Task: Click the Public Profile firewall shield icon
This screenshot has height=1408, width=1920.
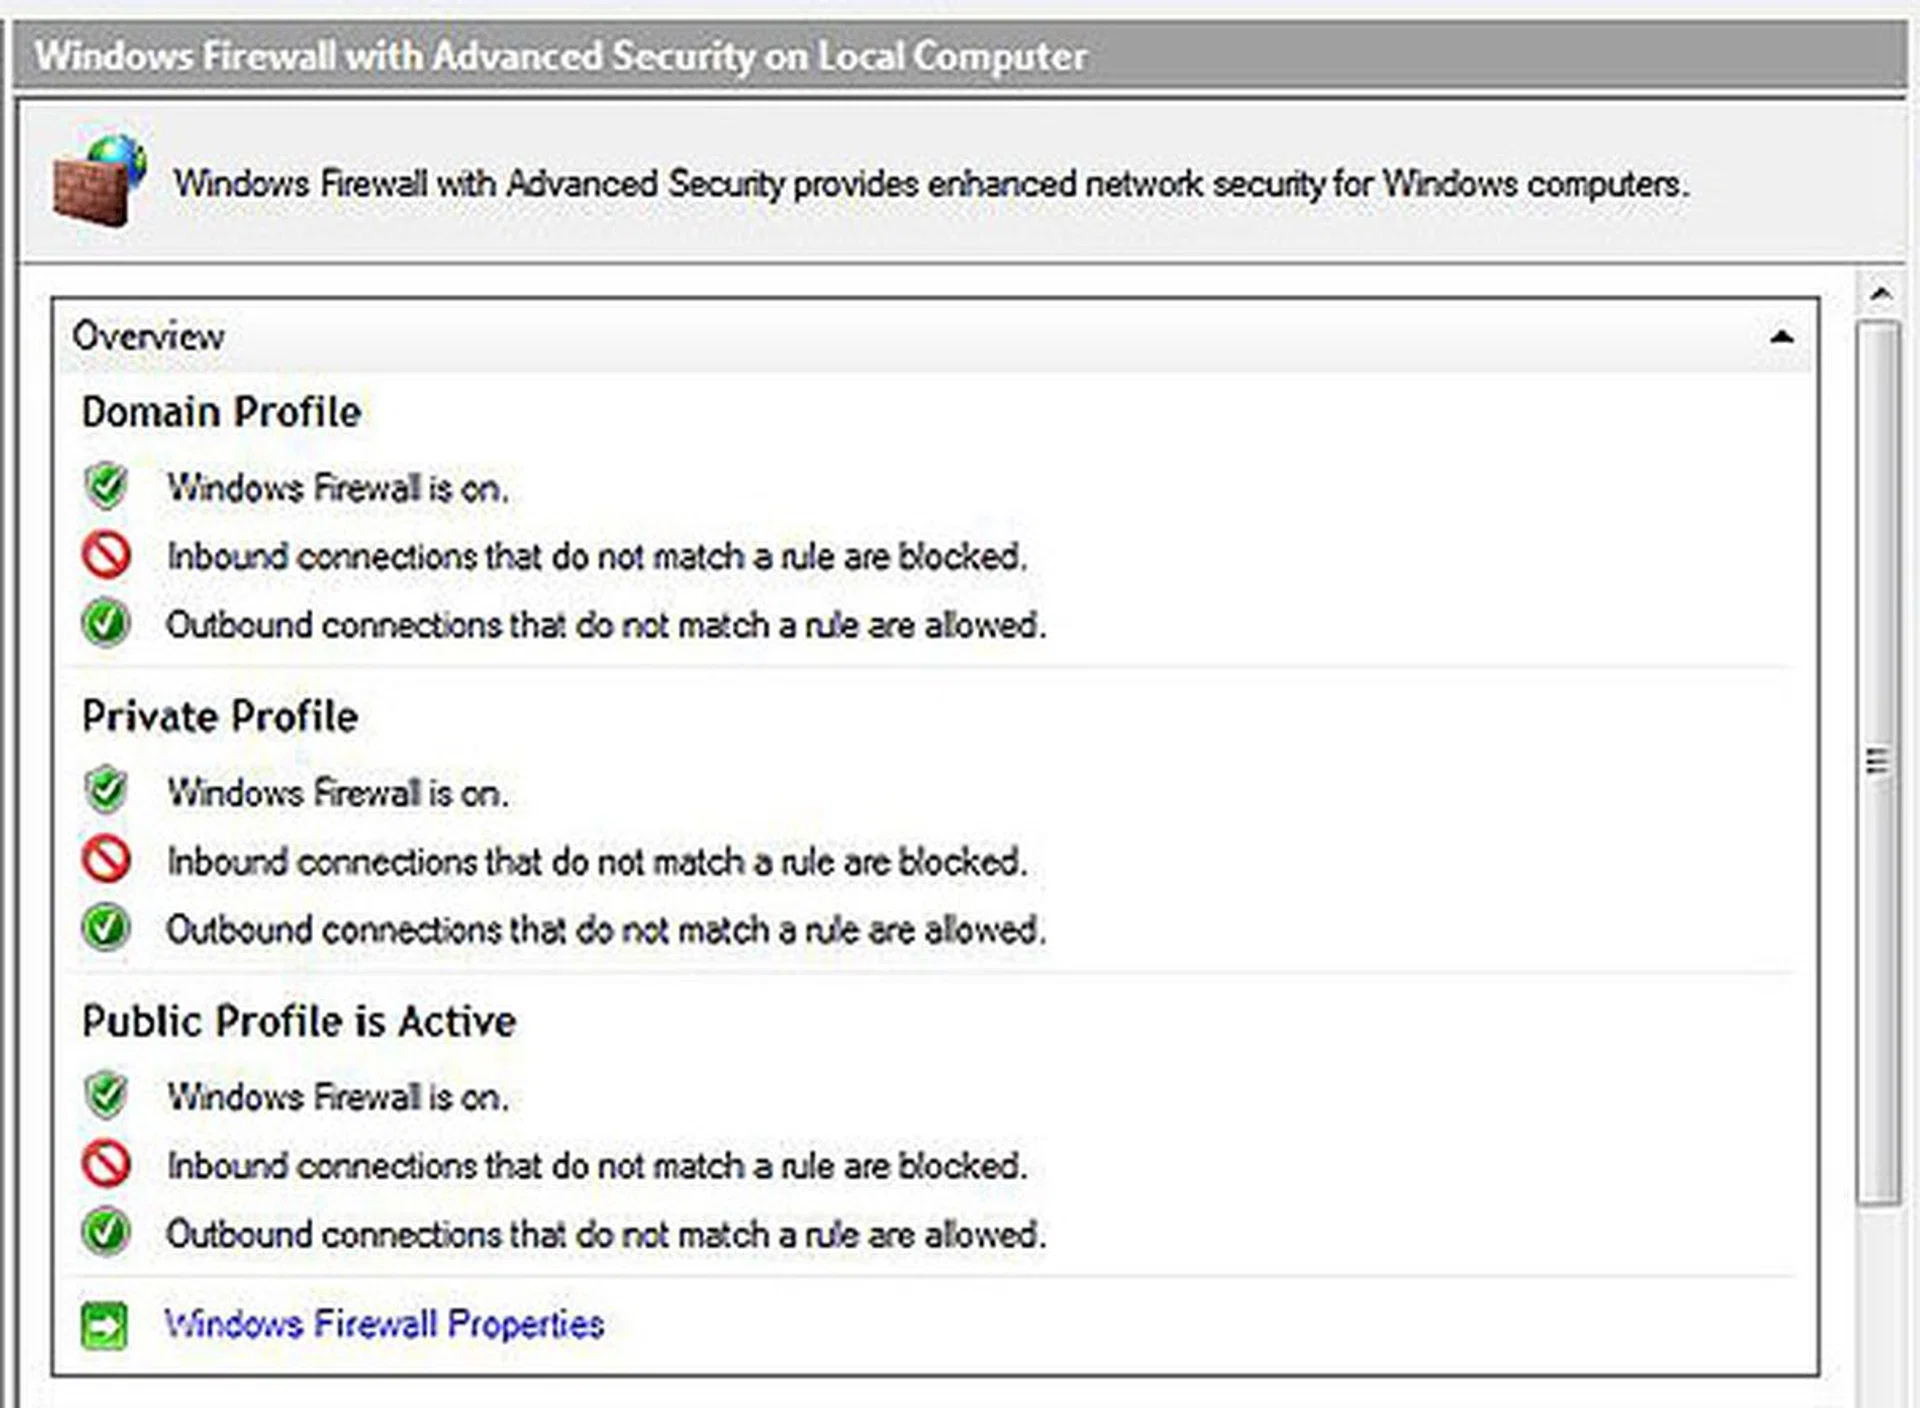Action: [x=104, y=1096]
